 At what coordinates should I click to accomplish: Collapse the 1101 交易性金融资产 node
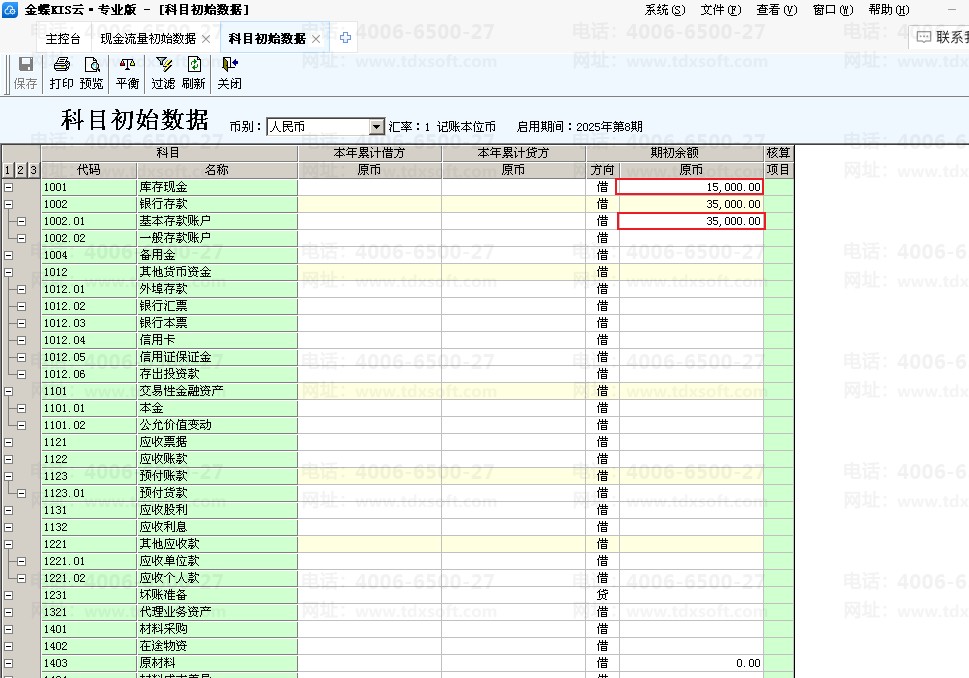9,391
